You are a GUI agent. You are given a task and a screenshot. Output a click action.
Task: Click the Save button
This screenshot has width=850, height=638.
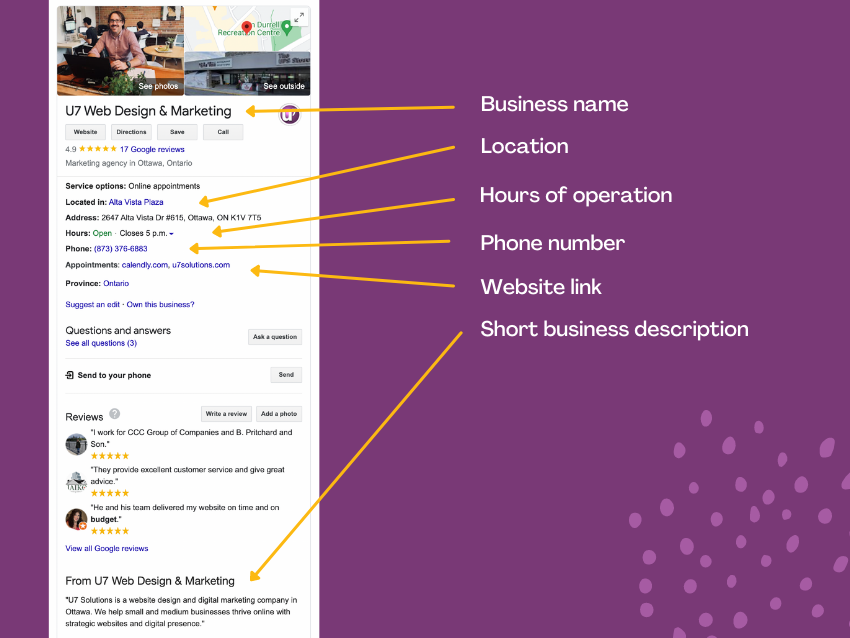[177, 132]
